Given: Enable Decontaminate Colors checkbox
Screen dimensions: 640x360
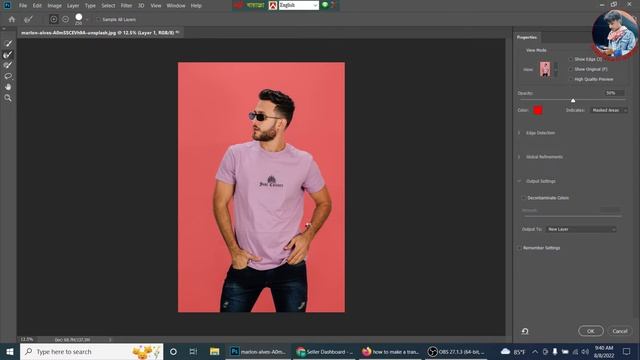Looking at the screenshot, I should pos(523,198).
